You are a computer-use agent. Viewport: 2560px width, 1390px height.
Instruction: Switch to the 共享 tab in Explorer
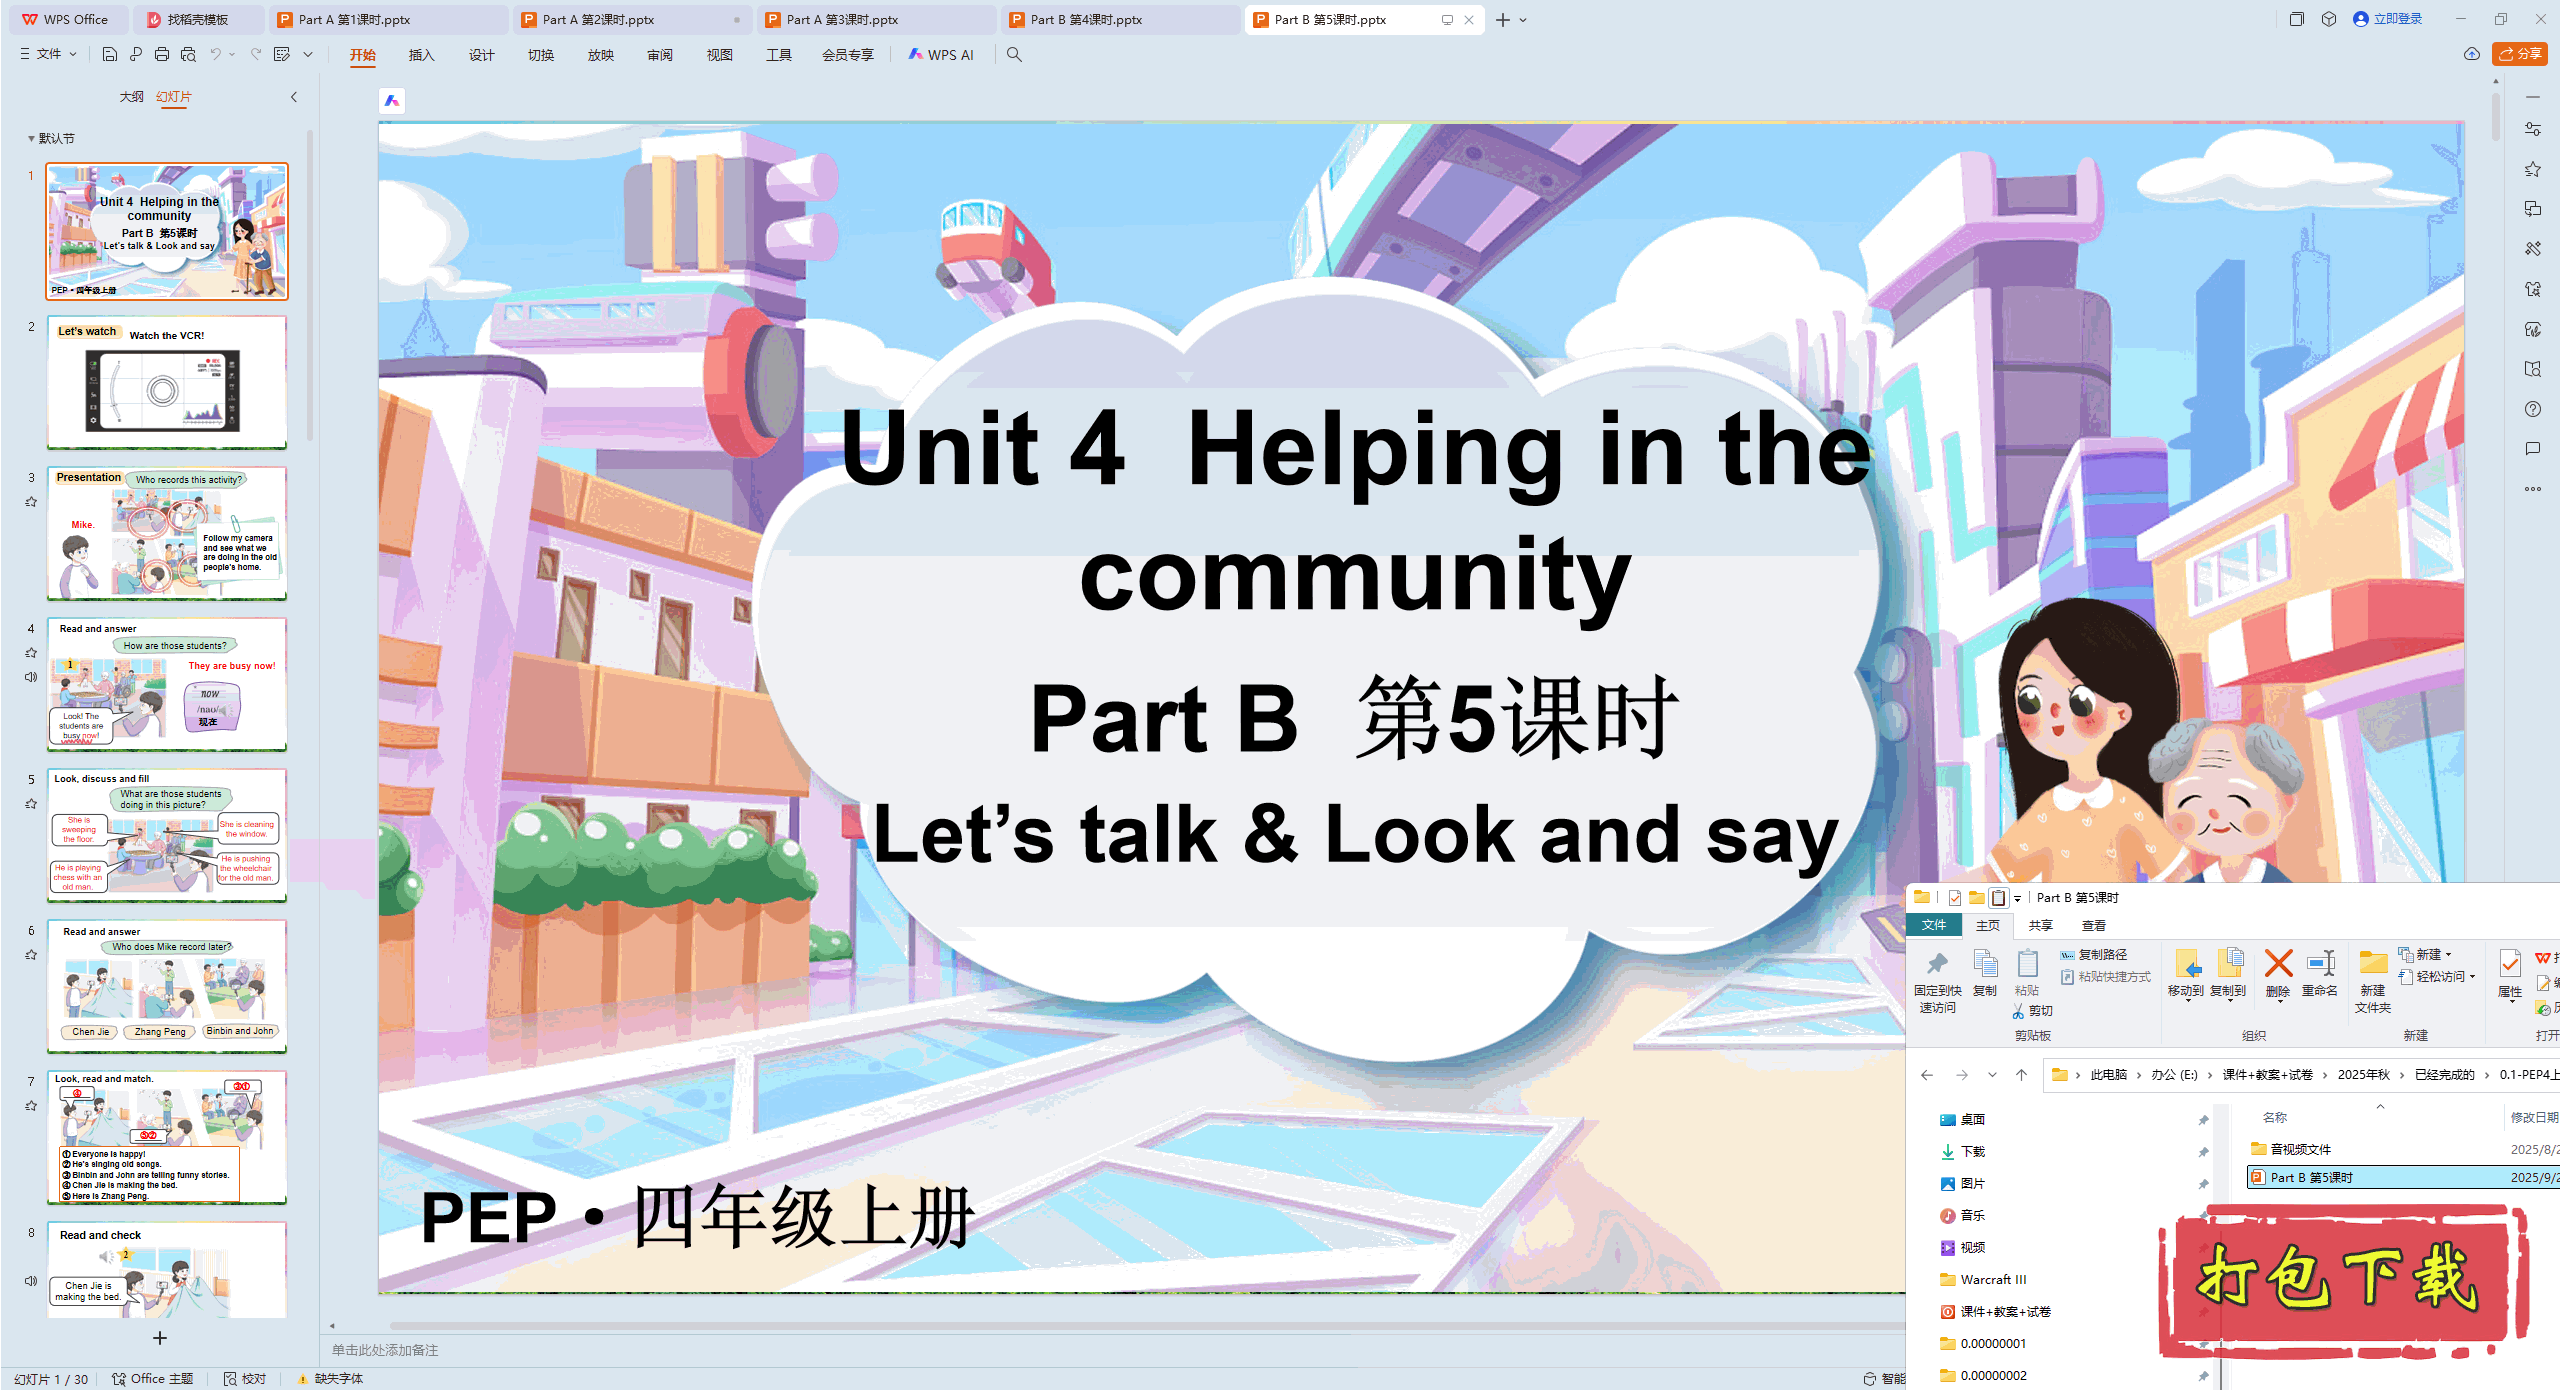pyautogui.click(x=2039, y=925)
